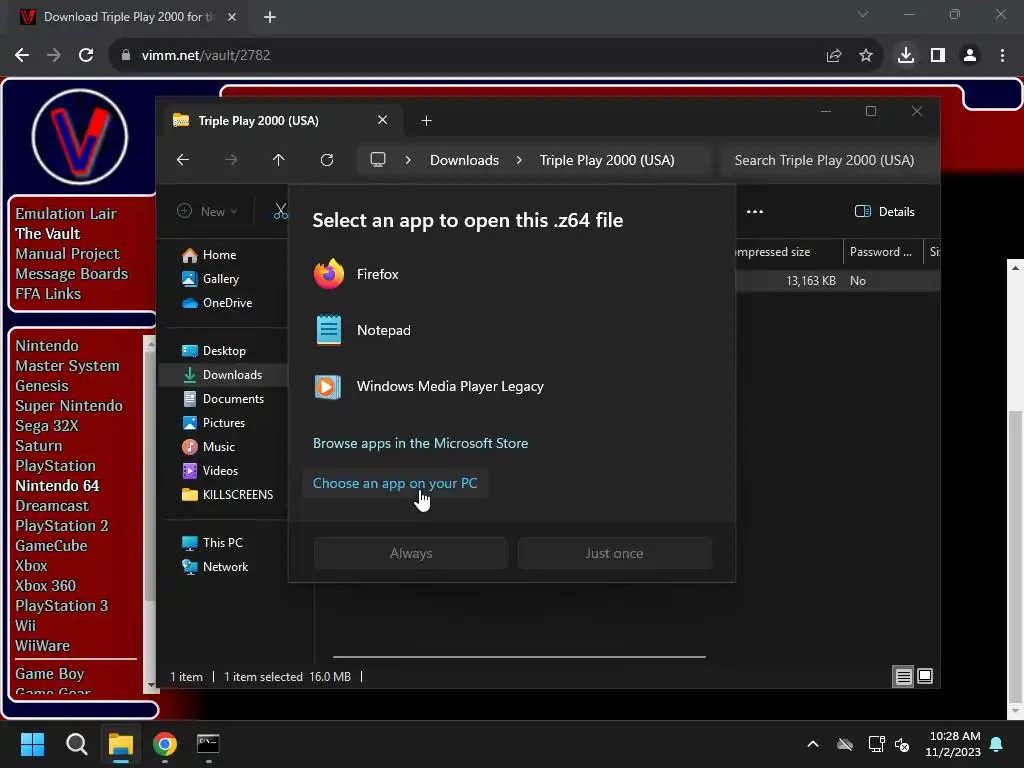Click the Always button

pos(410,553)
